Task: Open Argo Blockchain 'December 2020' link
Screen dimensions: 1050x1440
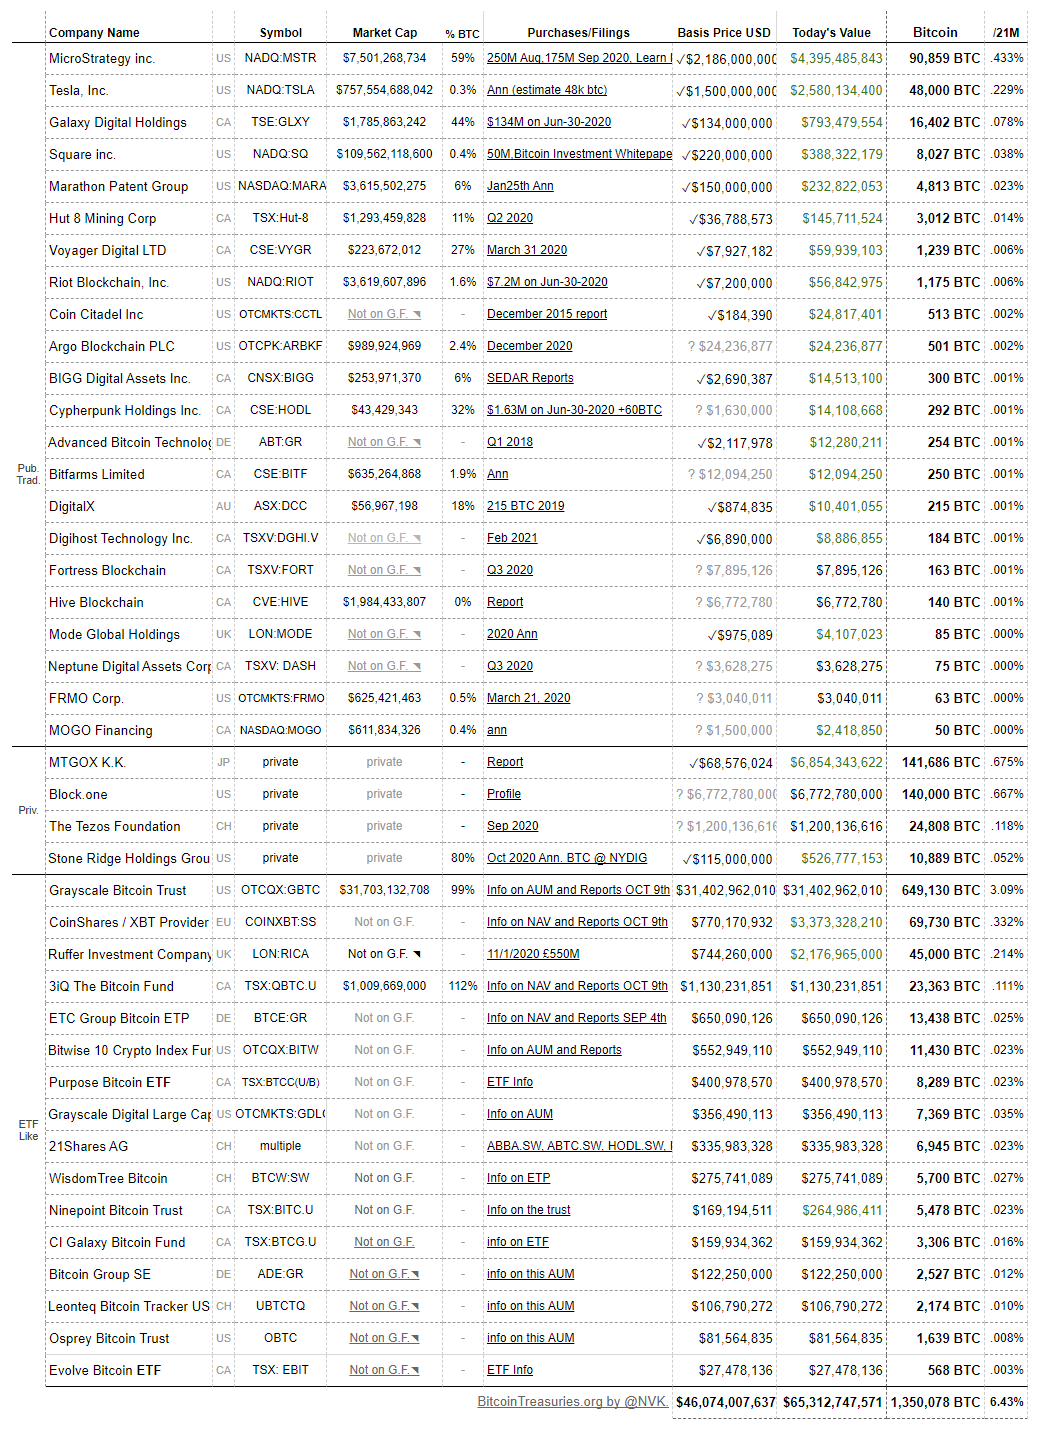Action: 530,346
